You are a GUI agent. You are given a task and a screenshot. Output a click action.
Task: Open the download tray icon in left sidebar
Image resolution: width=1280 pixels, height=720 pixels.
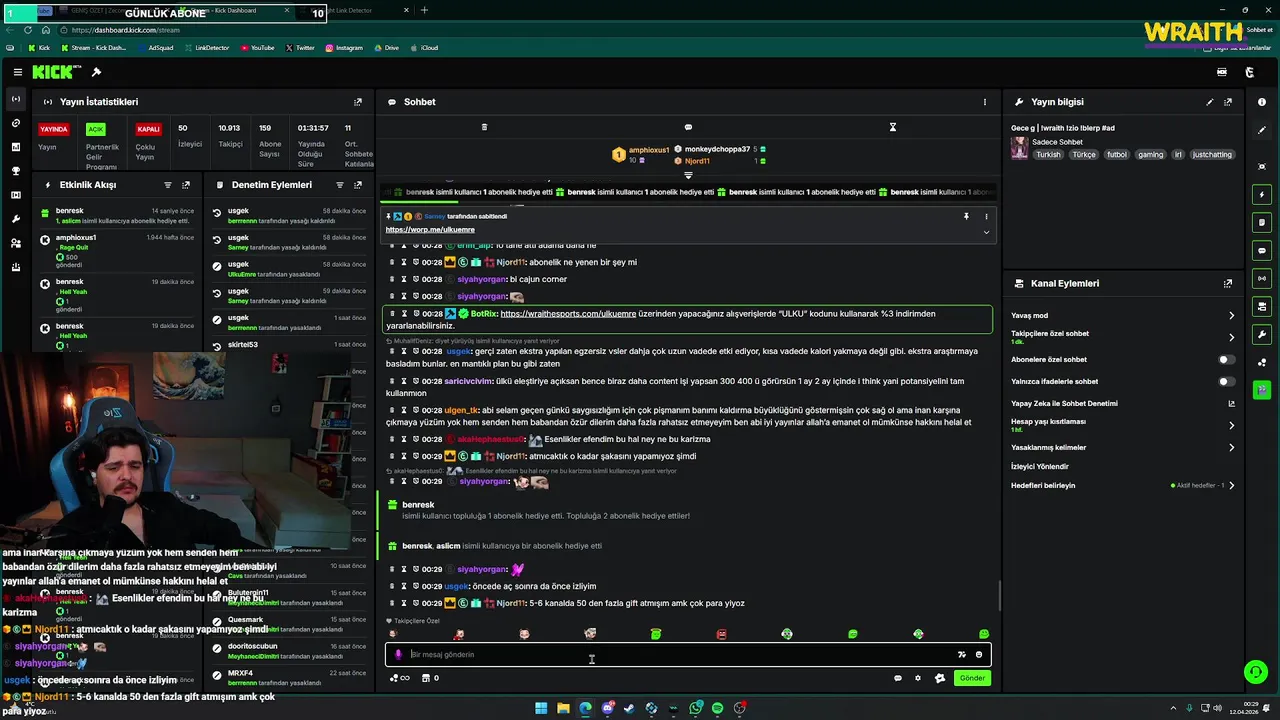point(16,267)
